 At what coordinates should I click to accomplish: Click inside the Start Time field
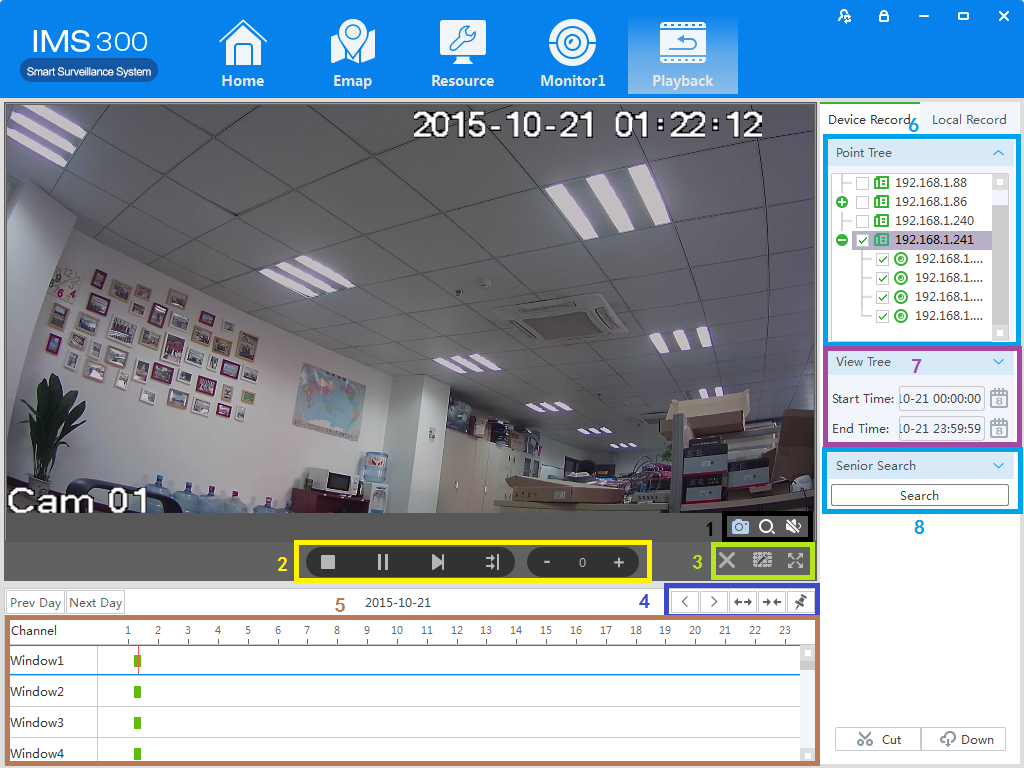pos(941,398)
